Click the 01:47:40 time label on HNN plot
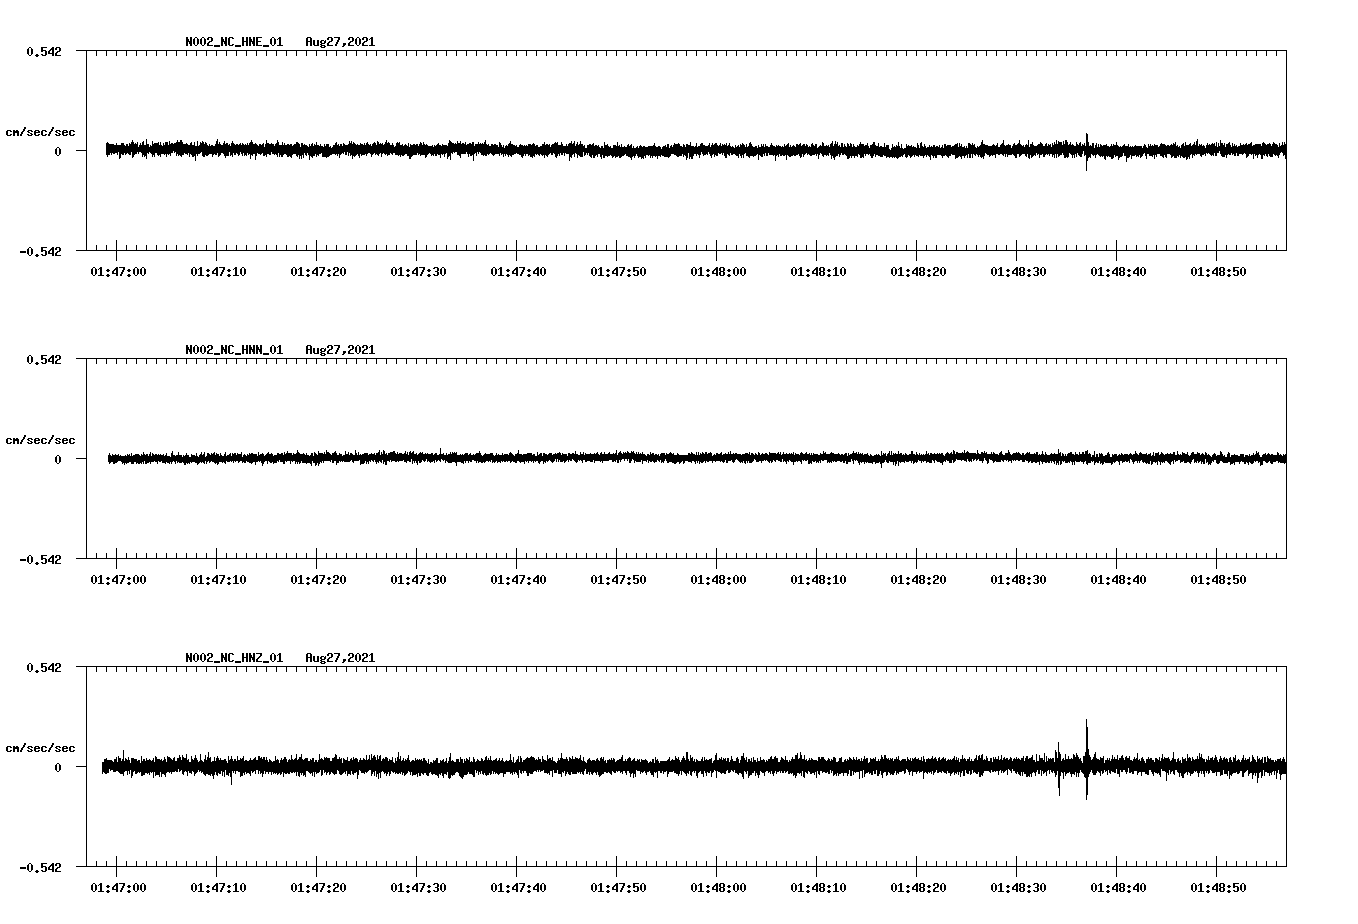 (518, 579)
